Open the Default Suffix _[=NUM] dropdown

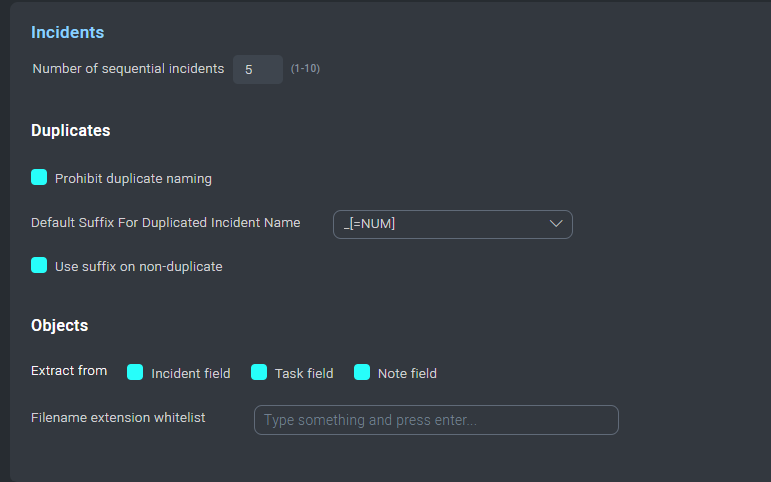pyautogui.click(x=453, y=224)
